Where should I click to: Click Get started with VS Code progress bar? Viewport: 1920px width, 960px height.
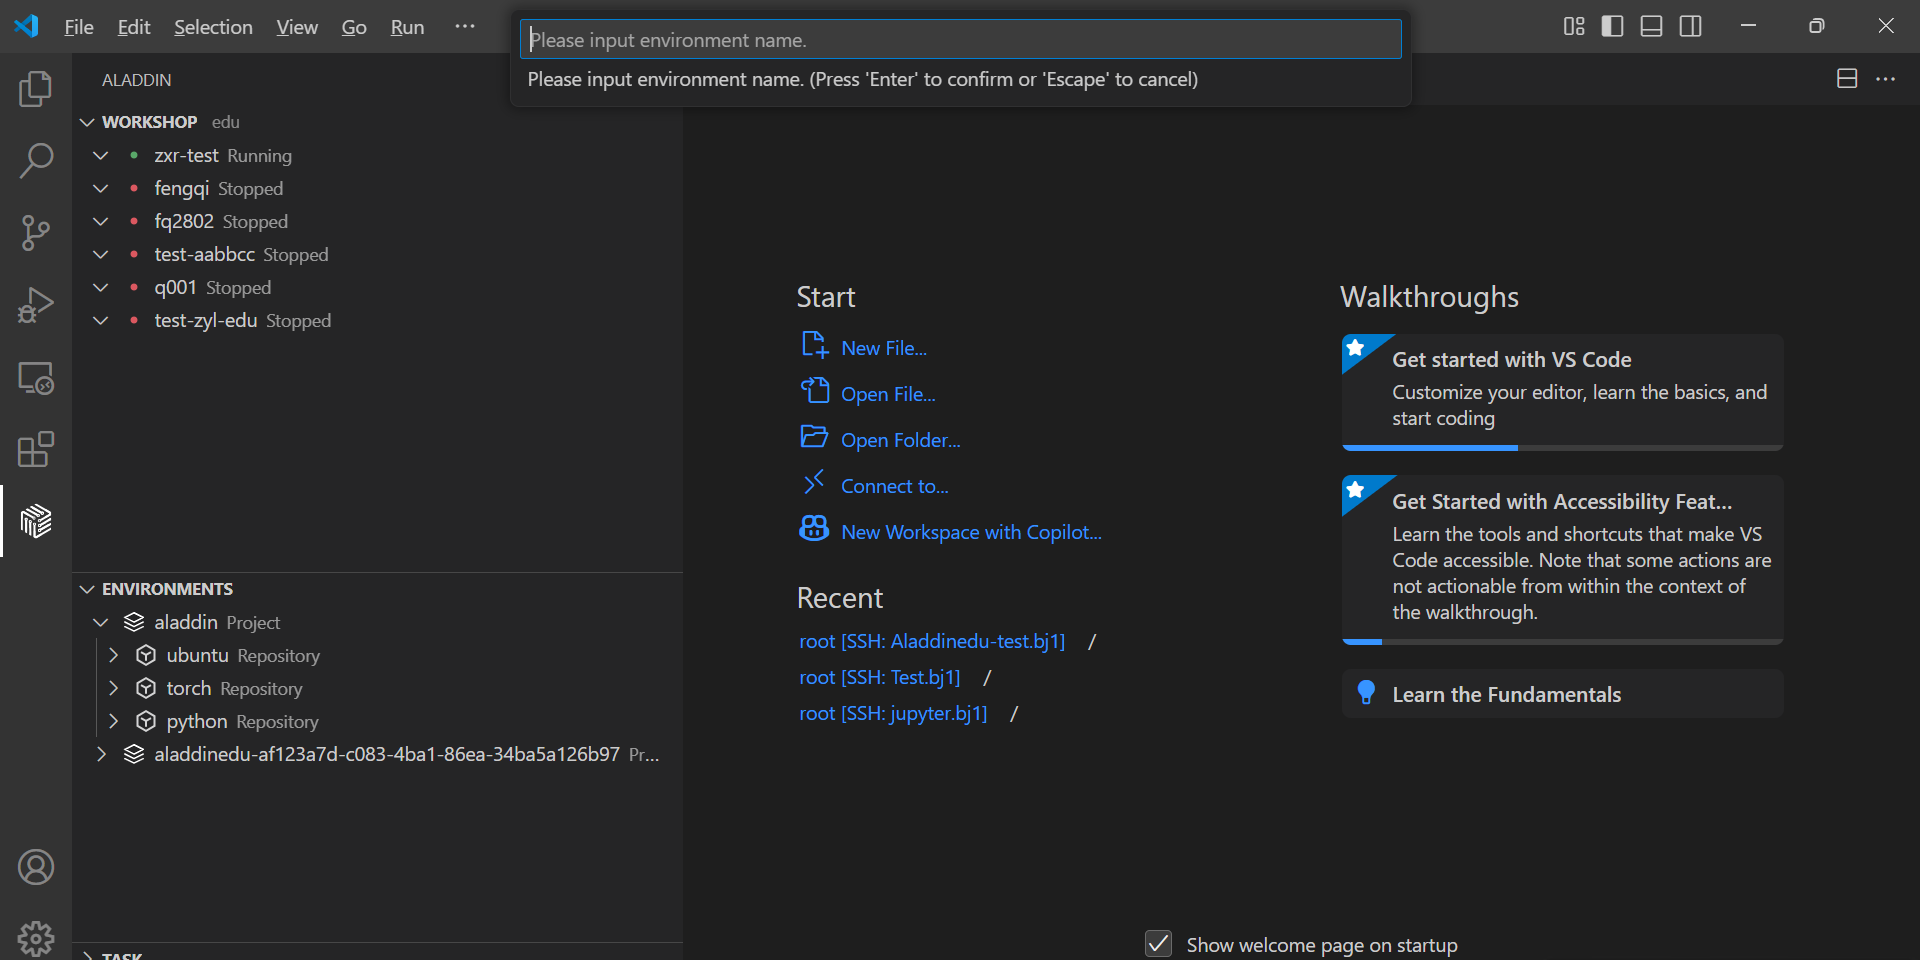1562,448
